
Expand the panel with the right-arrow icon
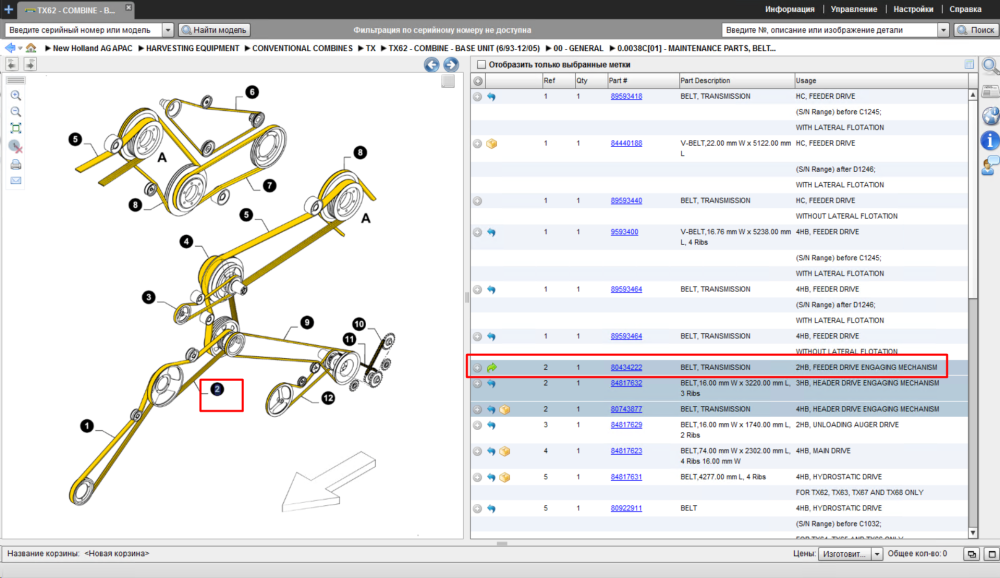(x=30, y=64)
